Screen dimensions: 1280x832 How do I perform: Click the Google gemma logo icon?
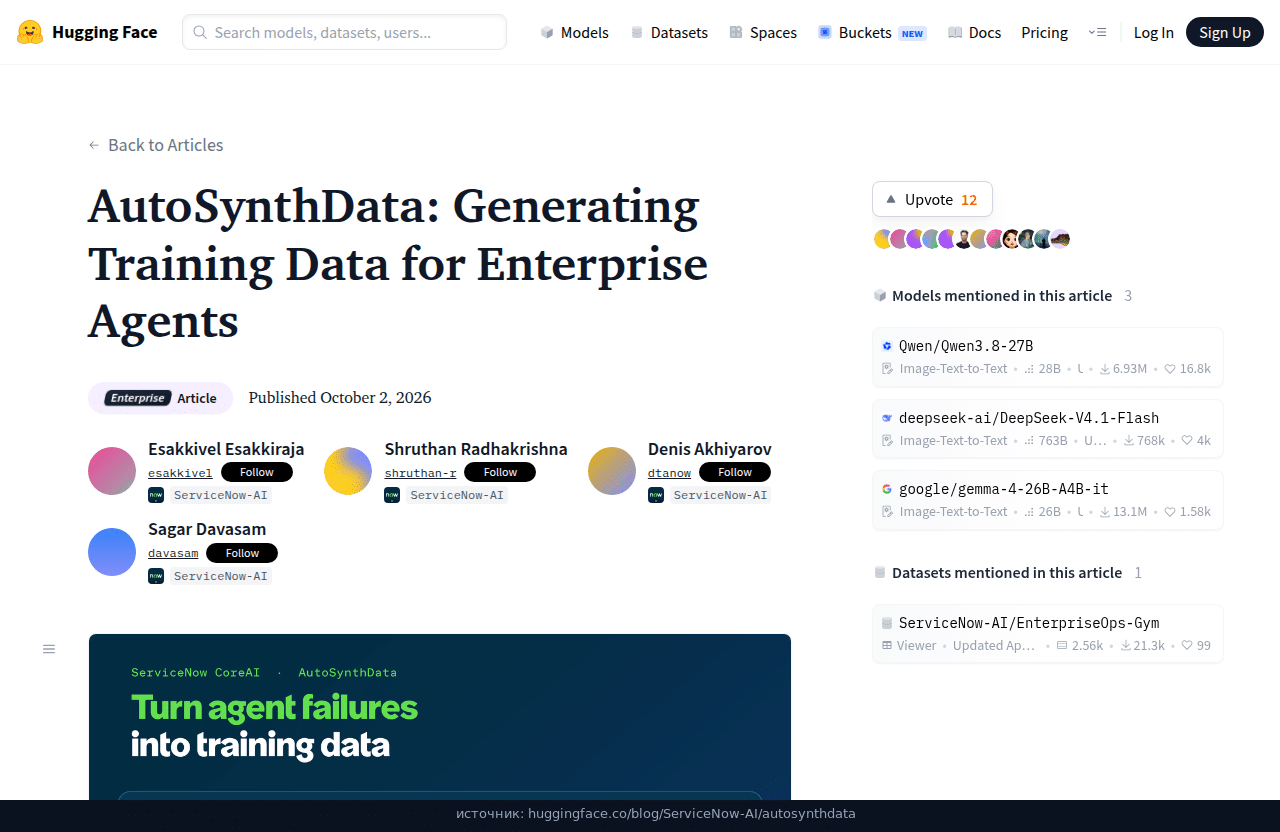[887, 489]
